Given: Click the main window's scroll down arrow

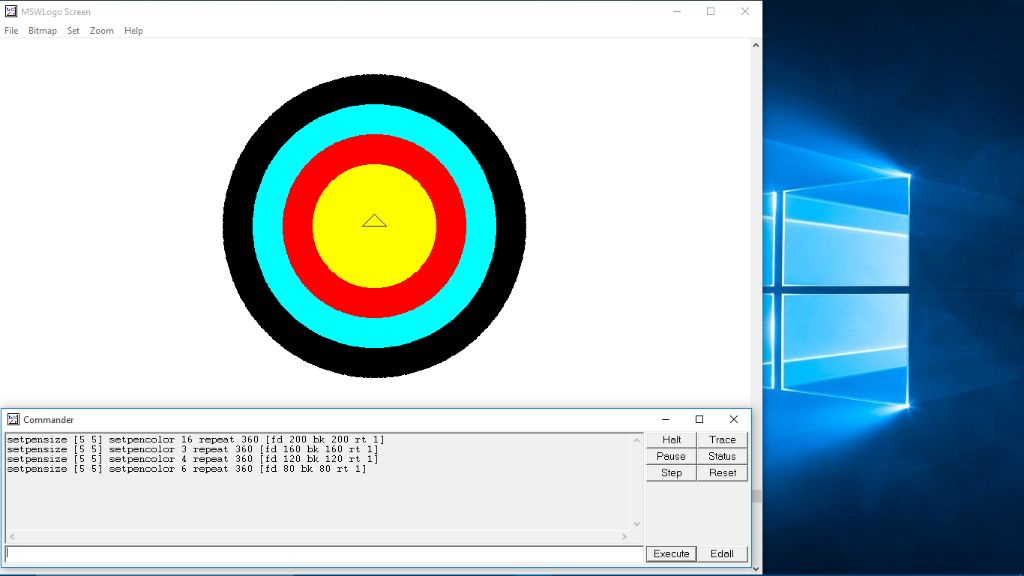Looking at the screenshot, I should tap(756, 569).
